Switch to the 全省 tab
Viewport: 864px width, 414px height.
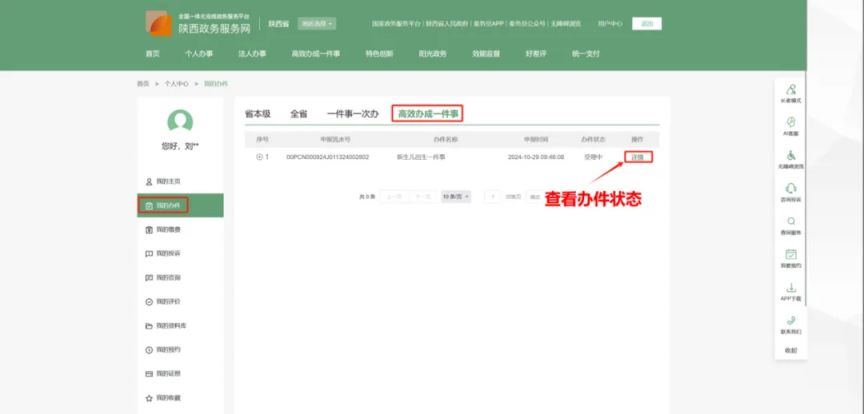299,114
